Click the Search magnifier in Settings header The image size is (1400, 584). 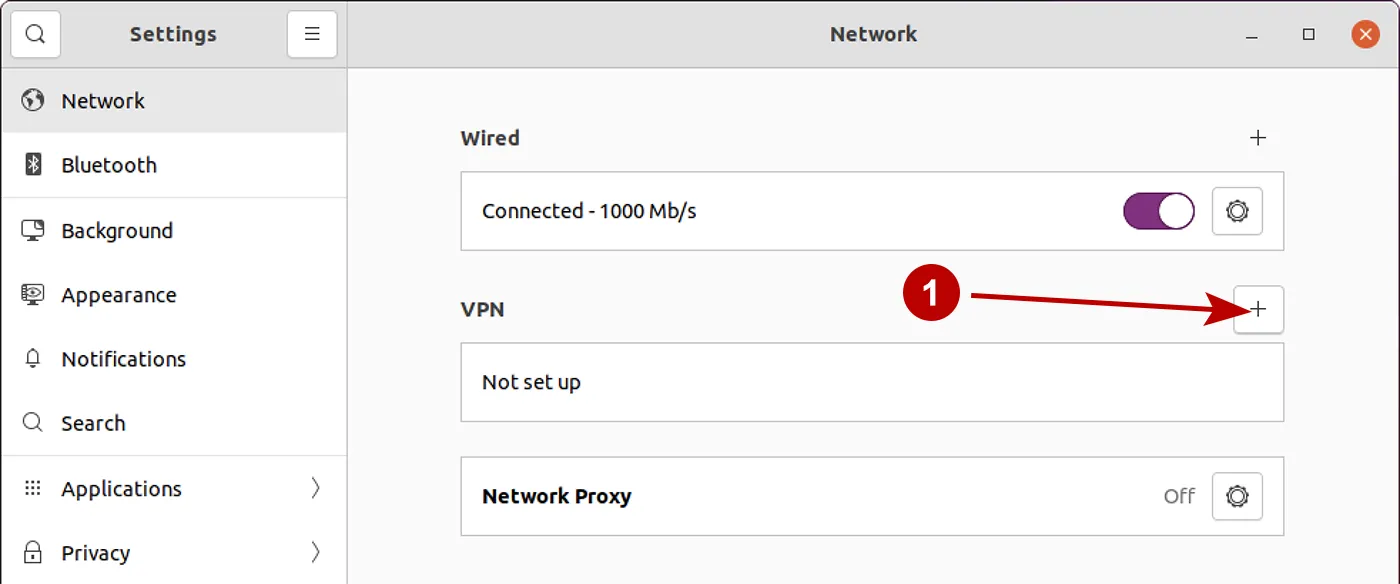35,33
